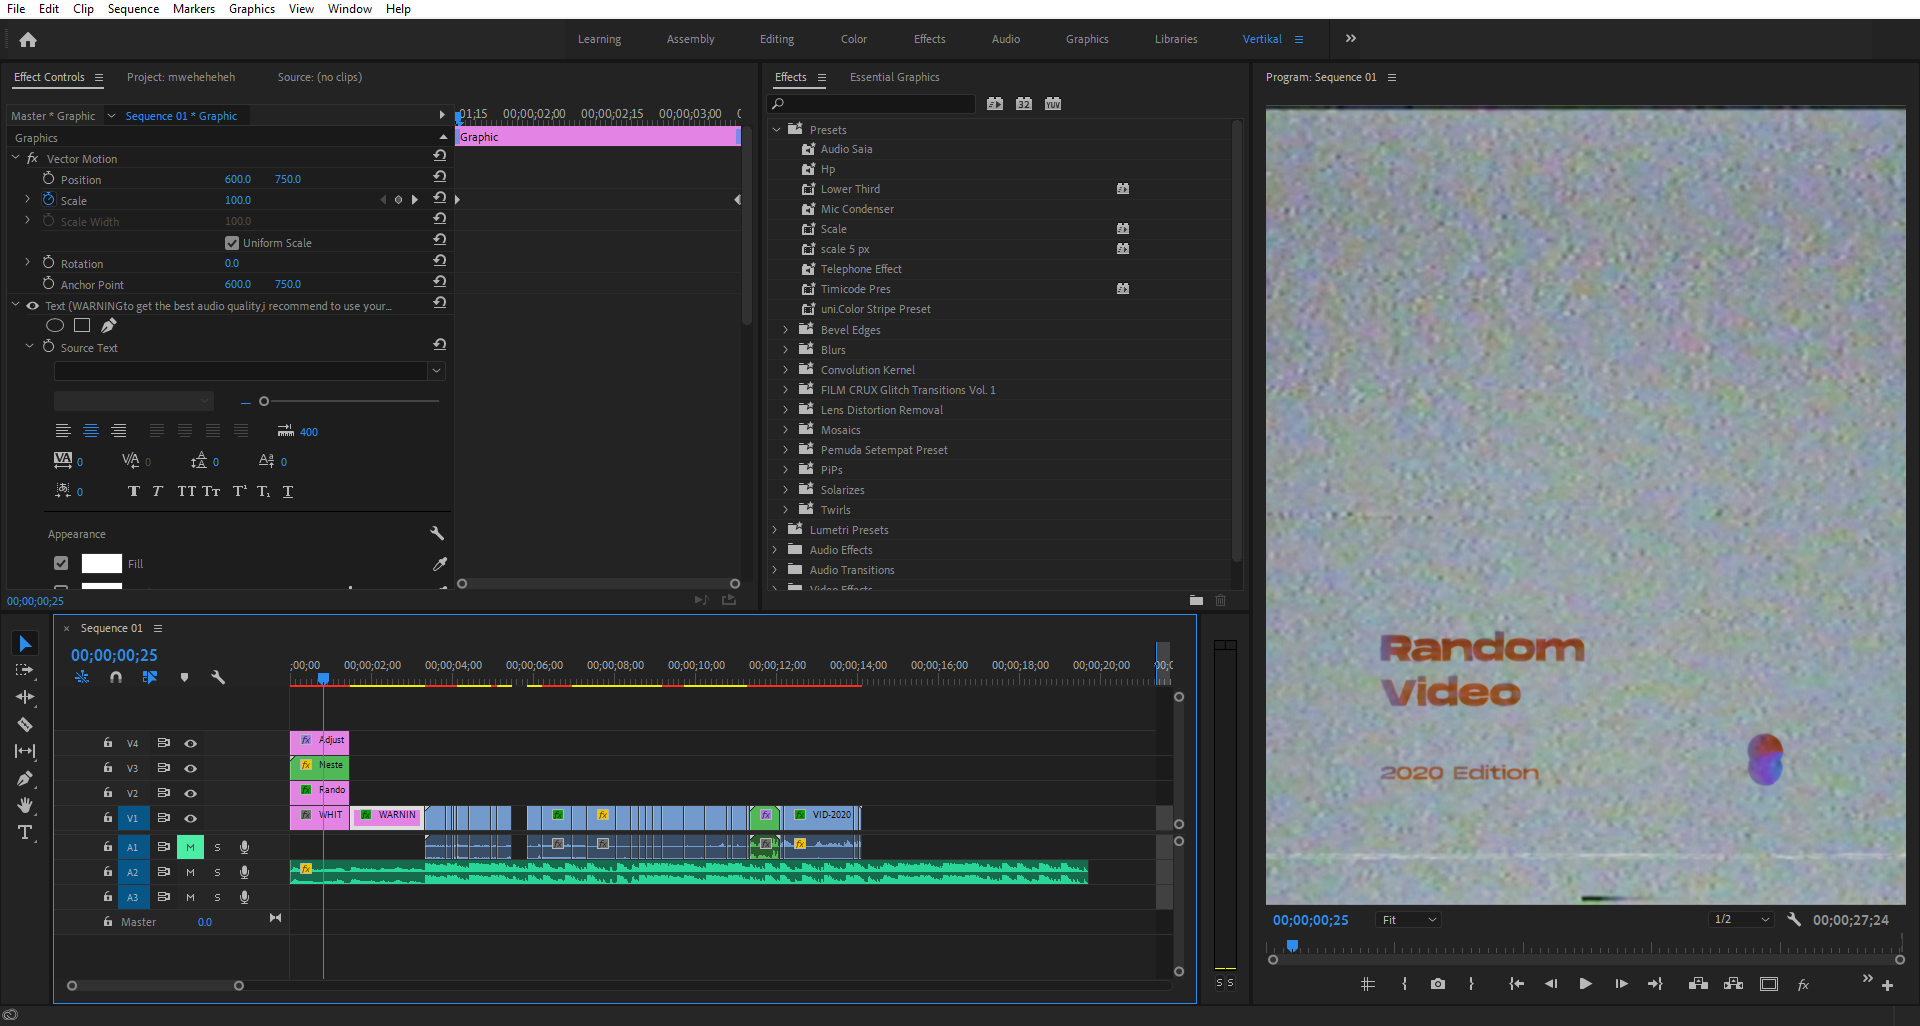
Task: Step forward one frame in program monitor
Action: (1621, 984)
